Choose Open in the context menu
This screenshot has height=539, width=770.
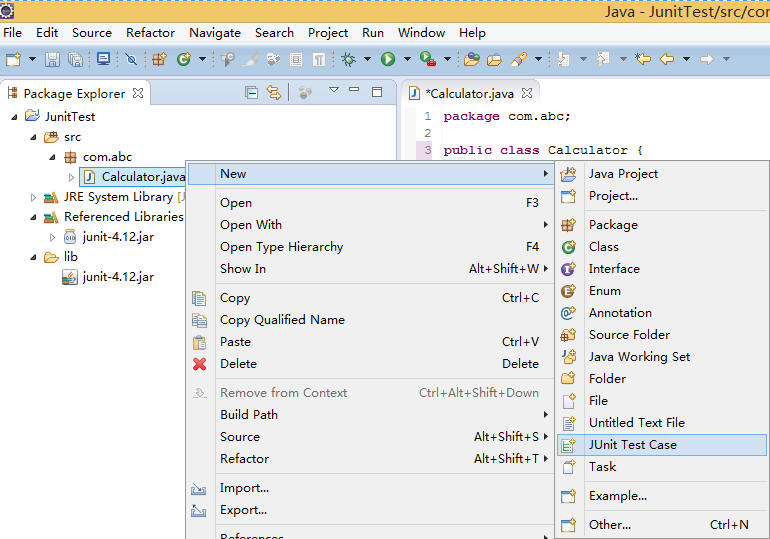(x=371, y=203)
